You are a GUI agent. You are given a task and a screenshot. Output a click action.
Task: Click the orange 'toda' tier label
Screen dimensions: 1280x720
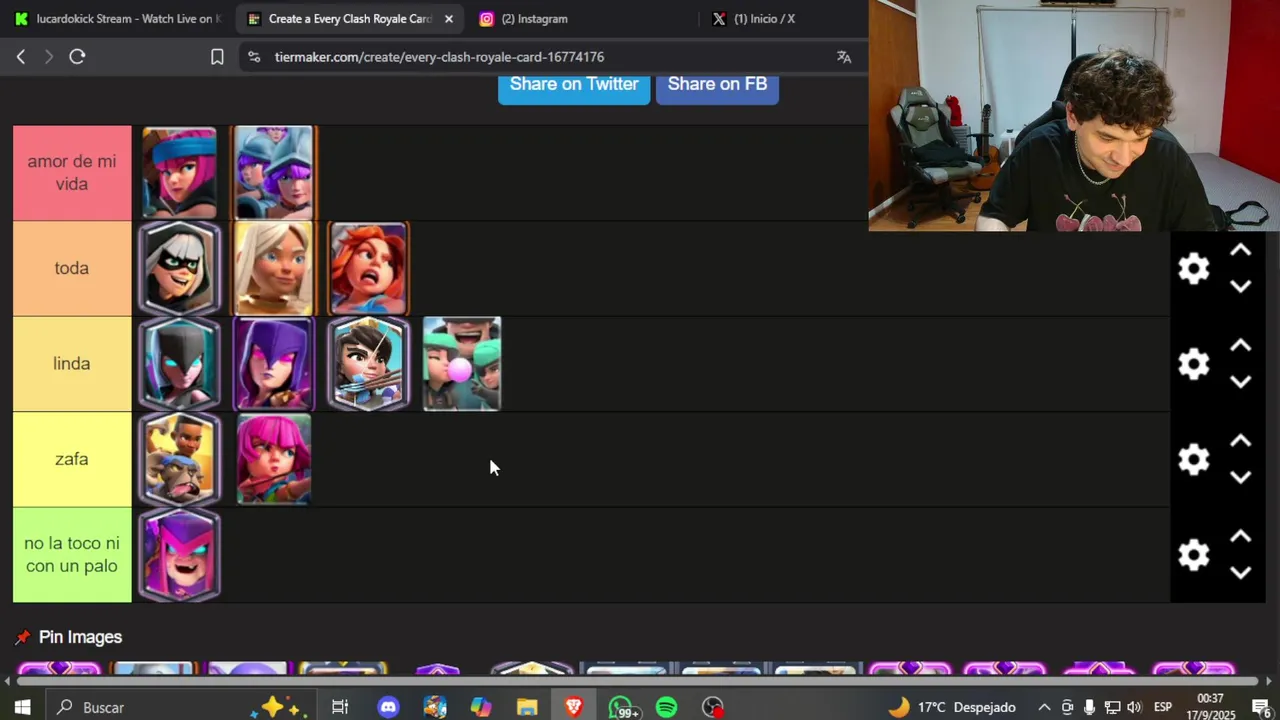point(72,268)
